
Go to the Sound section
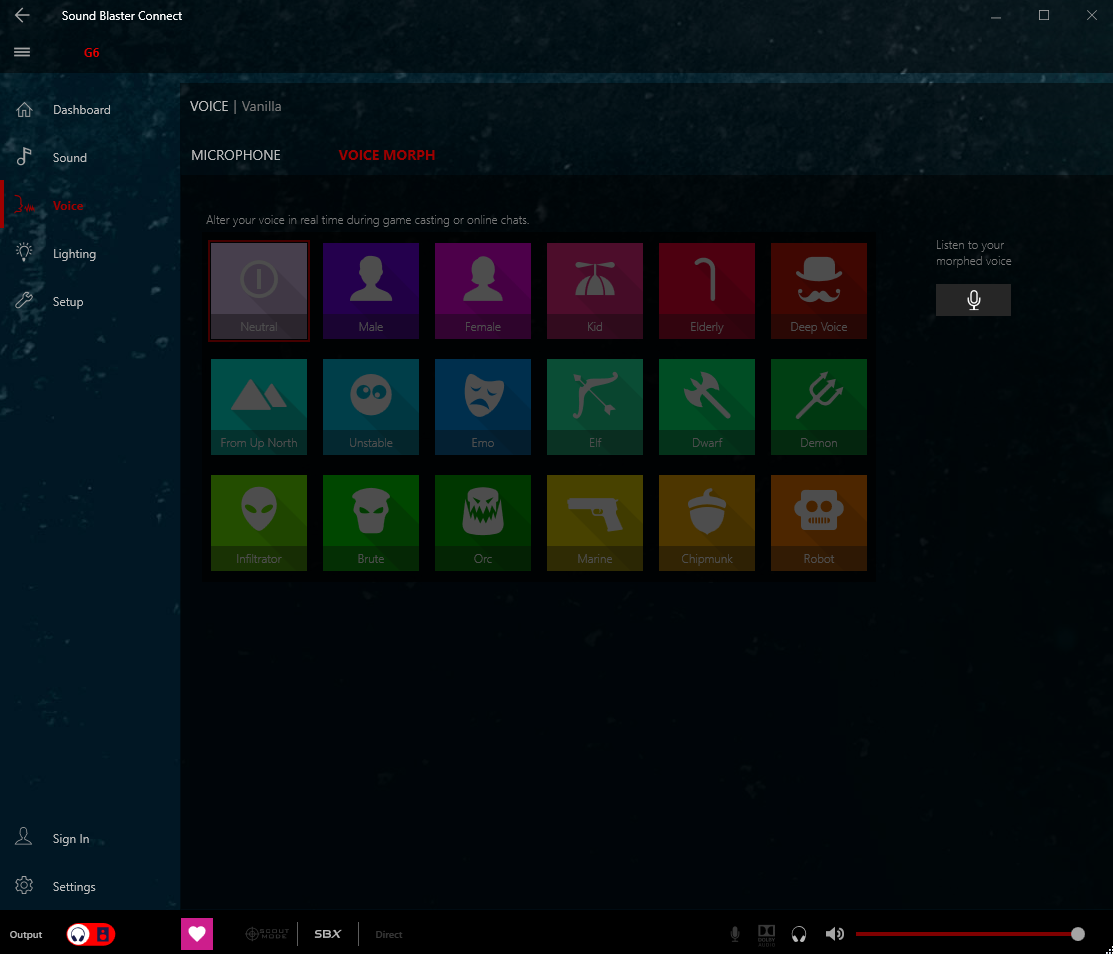coord(90,158)
